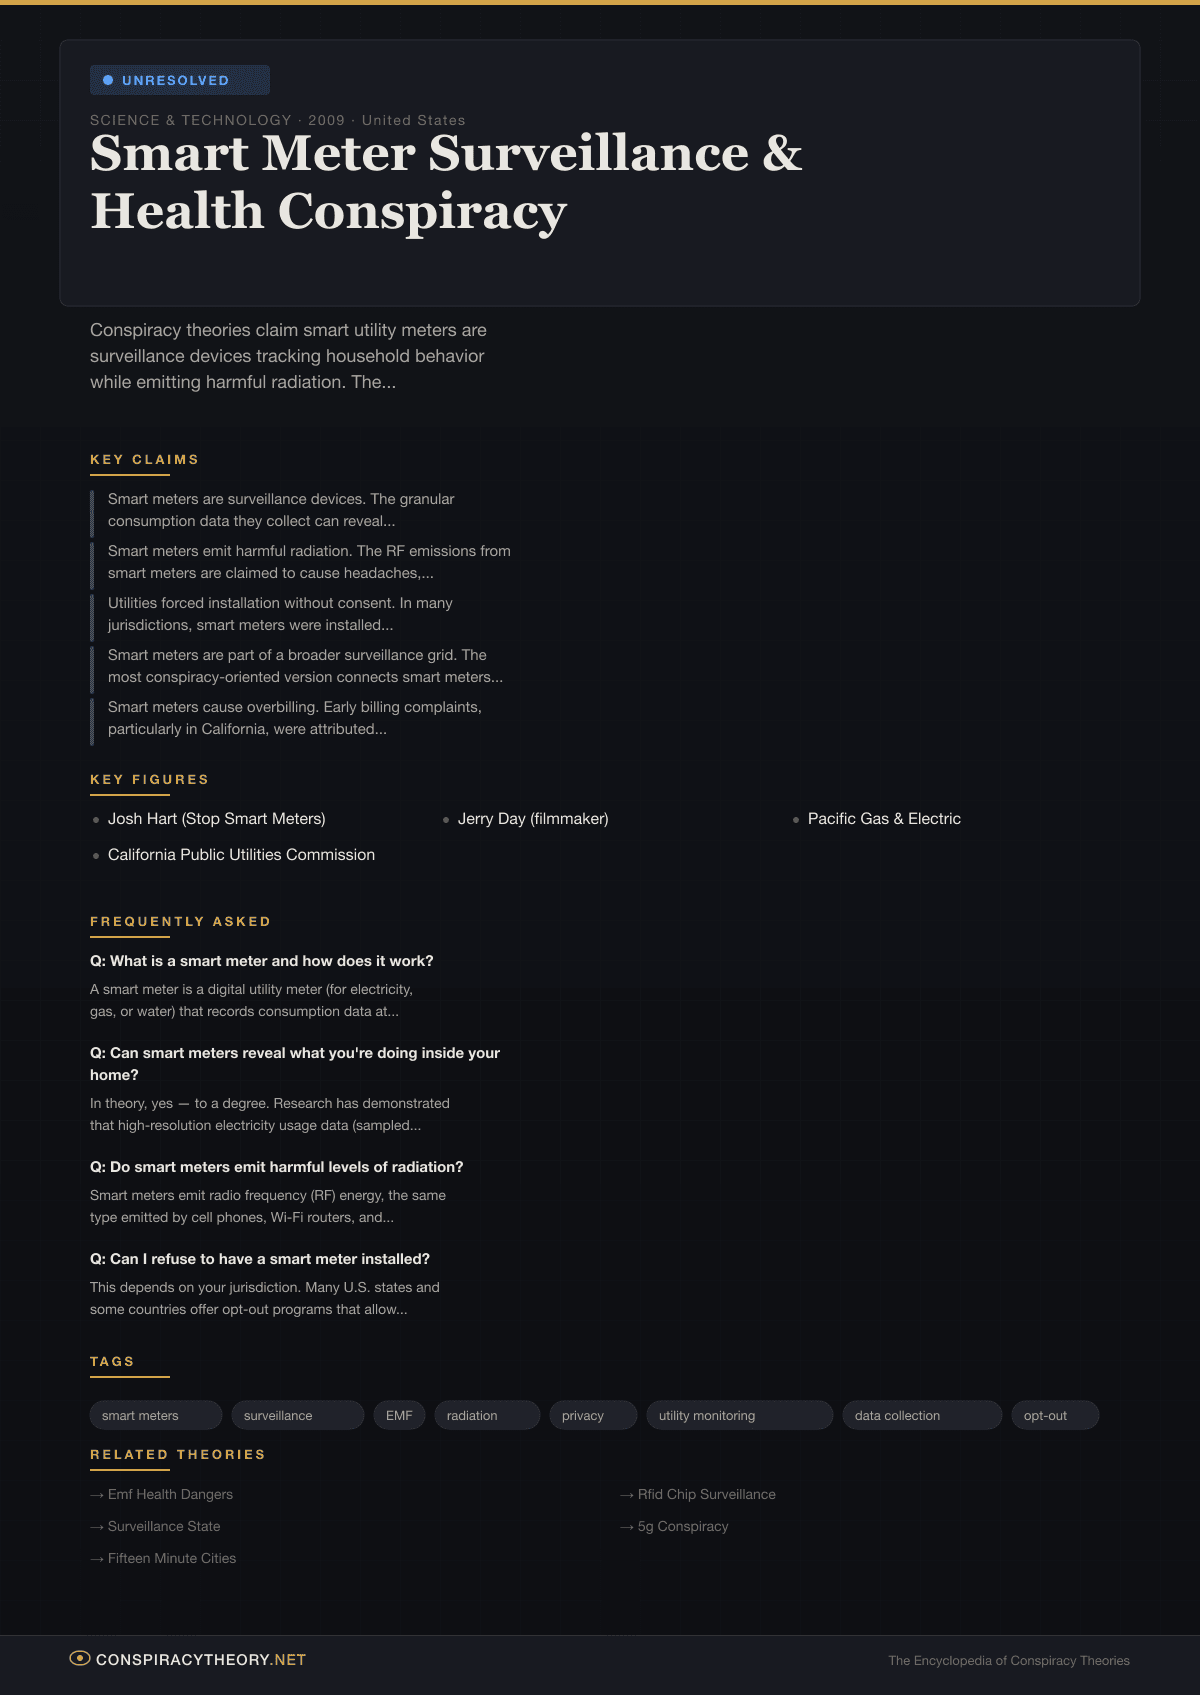1200x1695 pixels.
Task: Click the 'opt-out' tag
Action: (1054, 1415)
